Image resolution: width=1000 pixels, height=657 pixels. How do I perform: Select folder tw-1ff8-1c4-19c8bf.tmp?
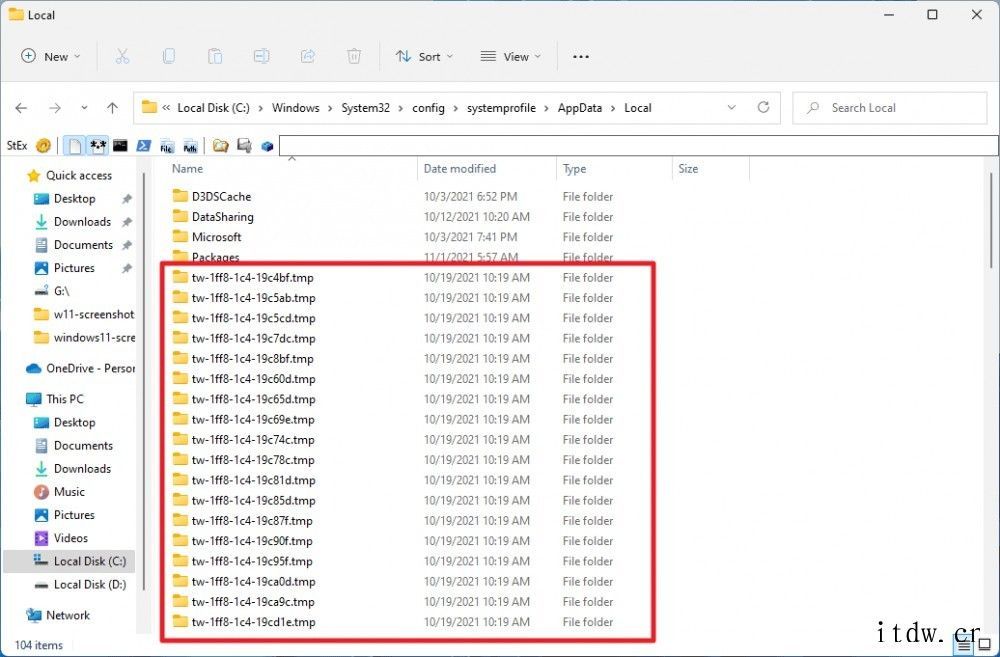point(253,358)
